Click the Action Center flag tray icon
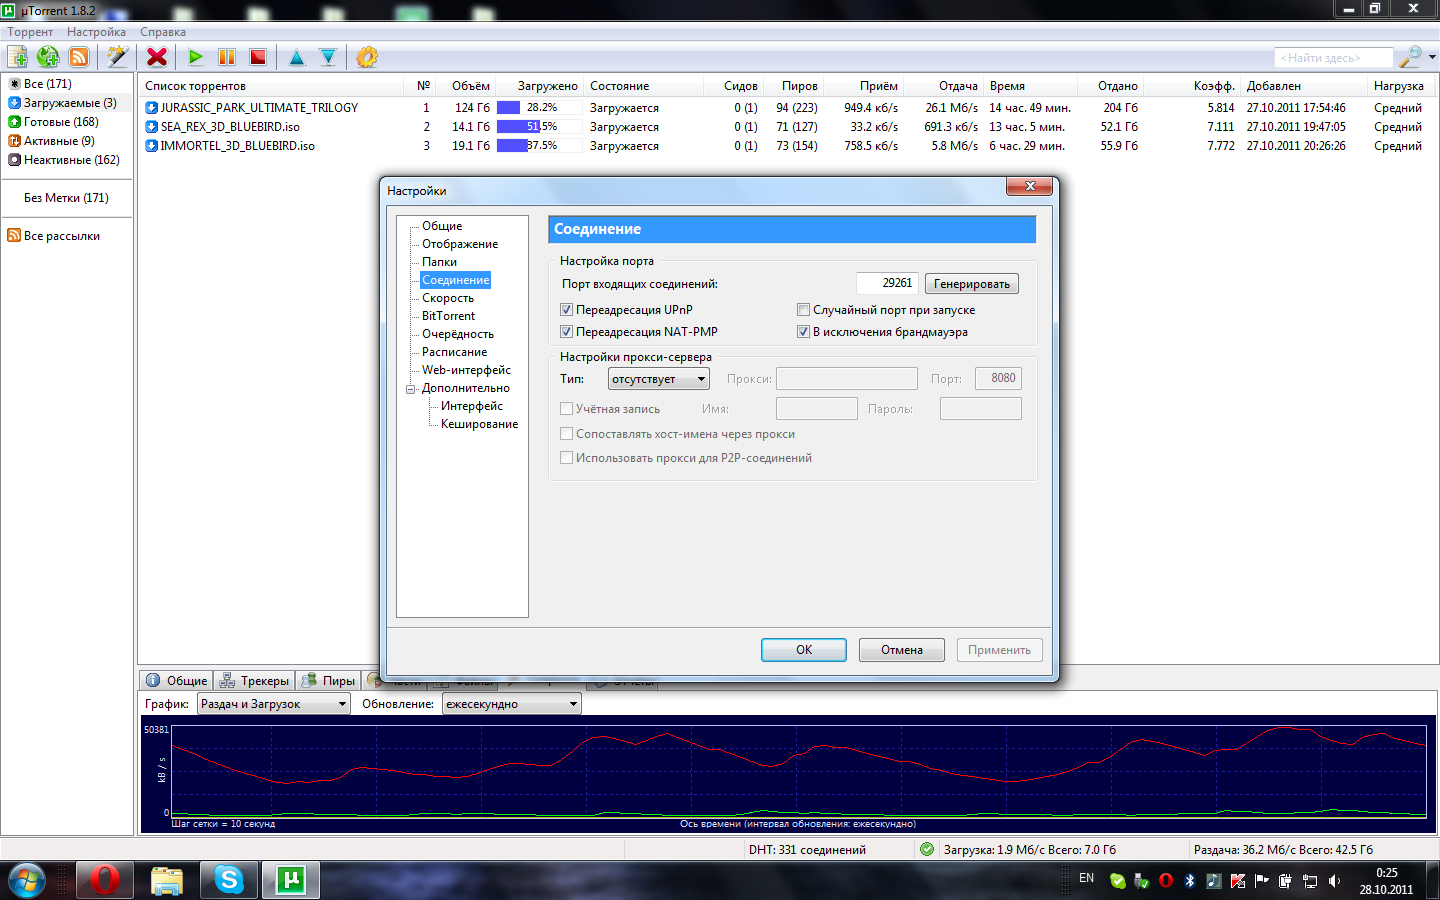This screenshot has height=900, width=1440. [1262, 881]
